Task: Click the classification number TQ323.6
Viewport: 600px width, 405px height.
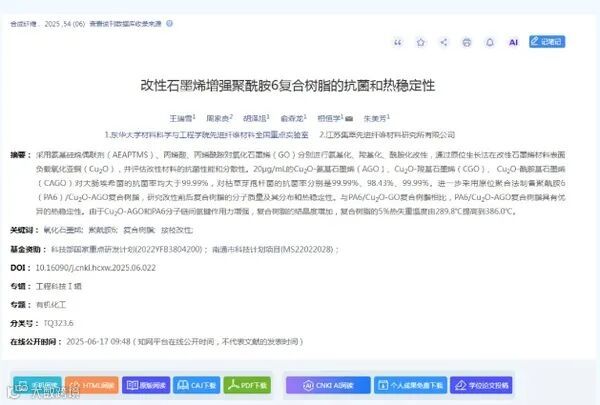Action: tap(58, 323)
